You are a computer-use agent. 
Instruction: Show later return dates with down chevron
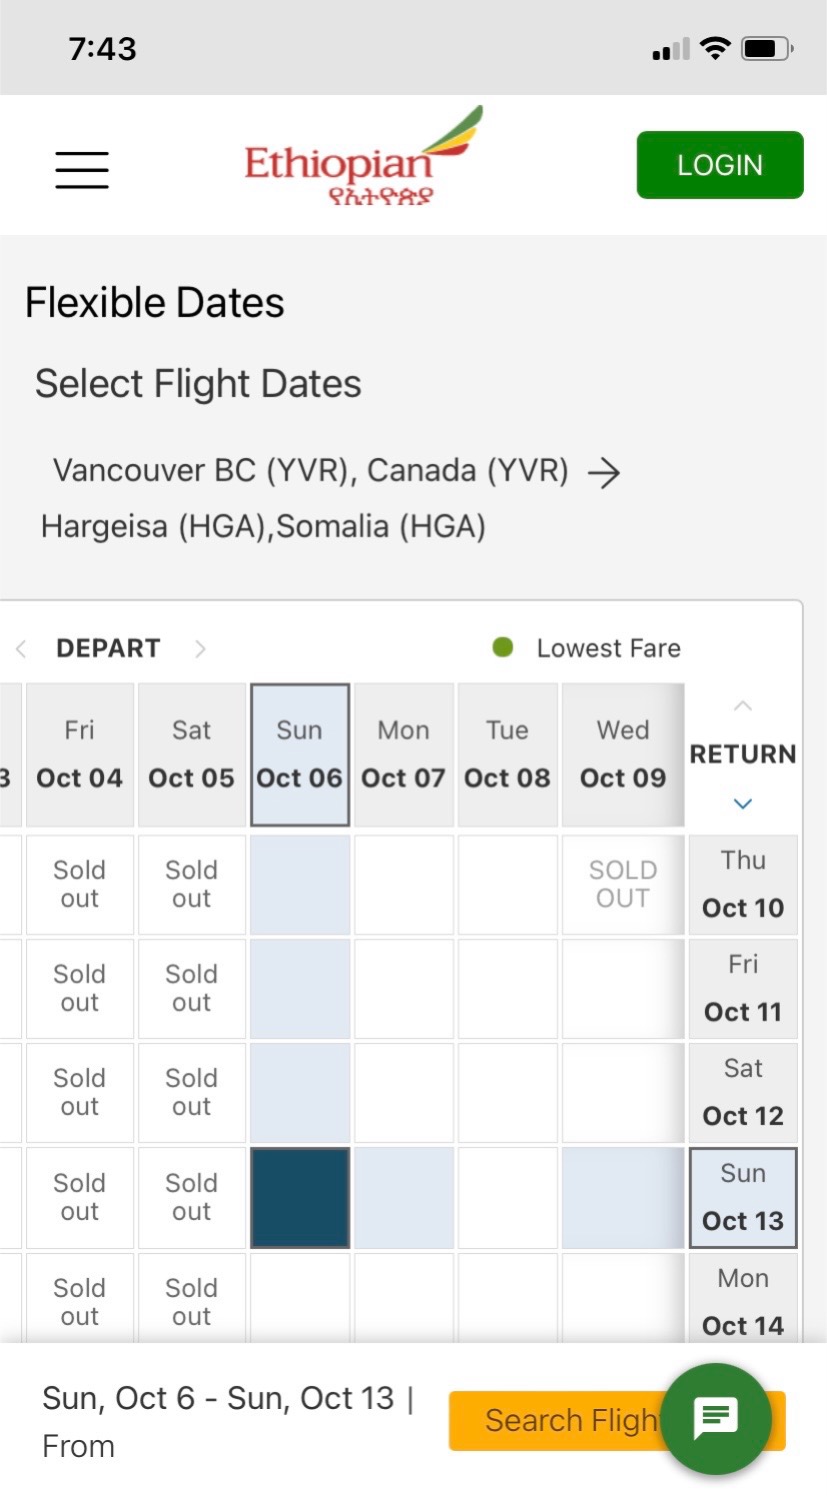pyautogui.click(x=742, y=803)
